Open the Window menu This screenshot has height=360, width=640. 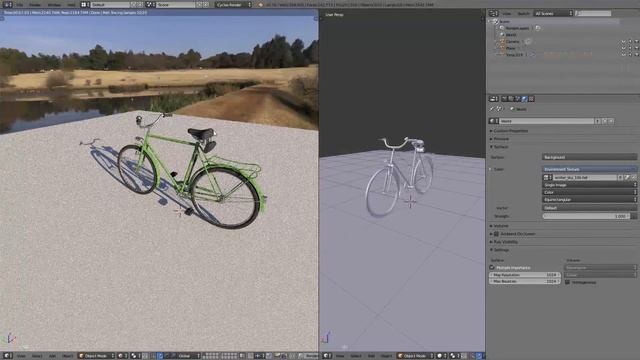tap(54, 4)
